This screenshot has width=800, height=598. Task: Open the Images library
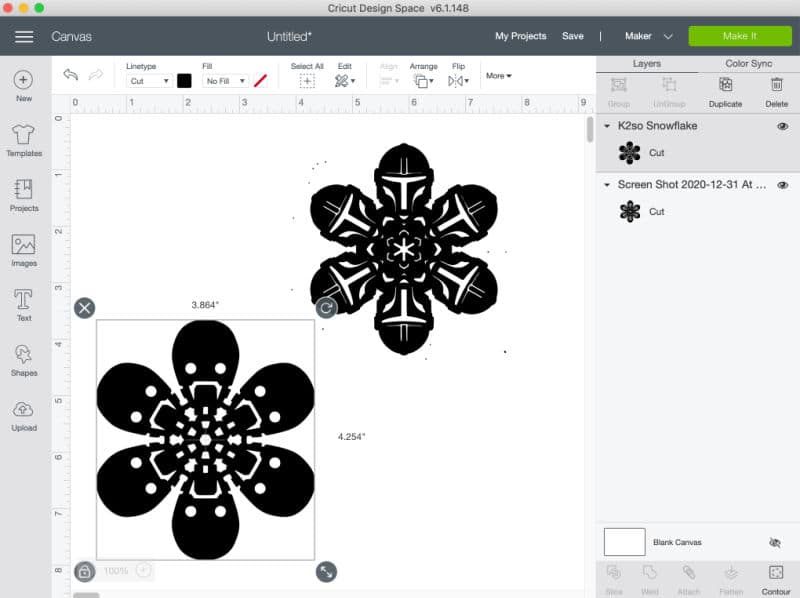click(24, 250)
